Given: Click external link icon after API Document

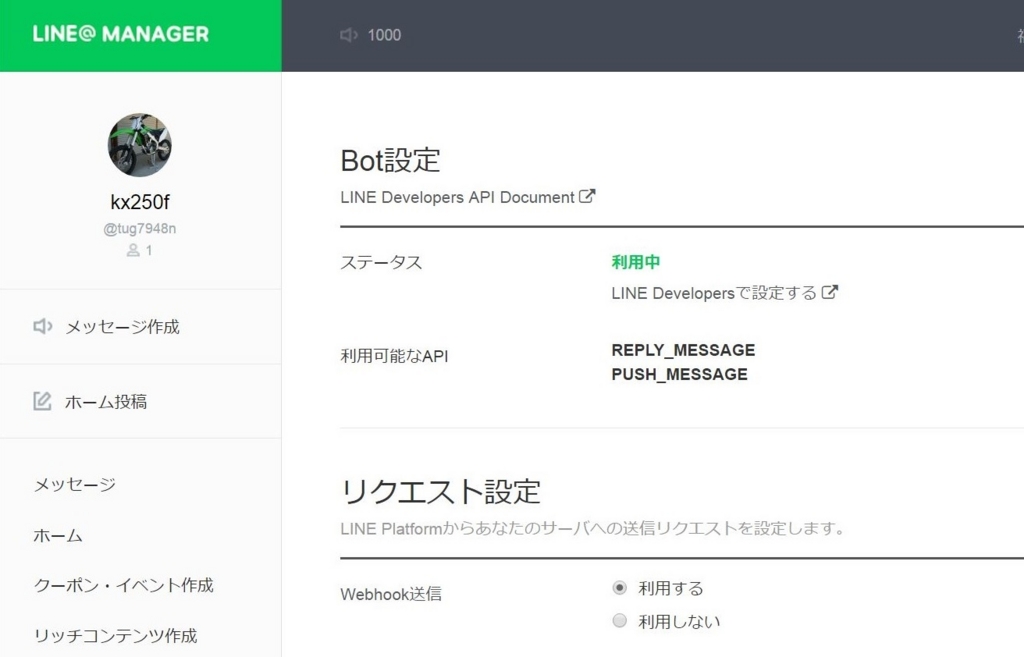Looking at the screenshot, I should coord(587,196).
